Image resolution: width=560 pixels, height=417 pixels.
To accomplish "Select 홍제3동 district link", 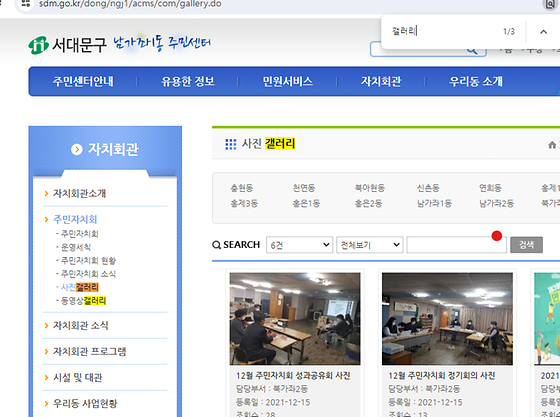I will [x=244, y=204].
